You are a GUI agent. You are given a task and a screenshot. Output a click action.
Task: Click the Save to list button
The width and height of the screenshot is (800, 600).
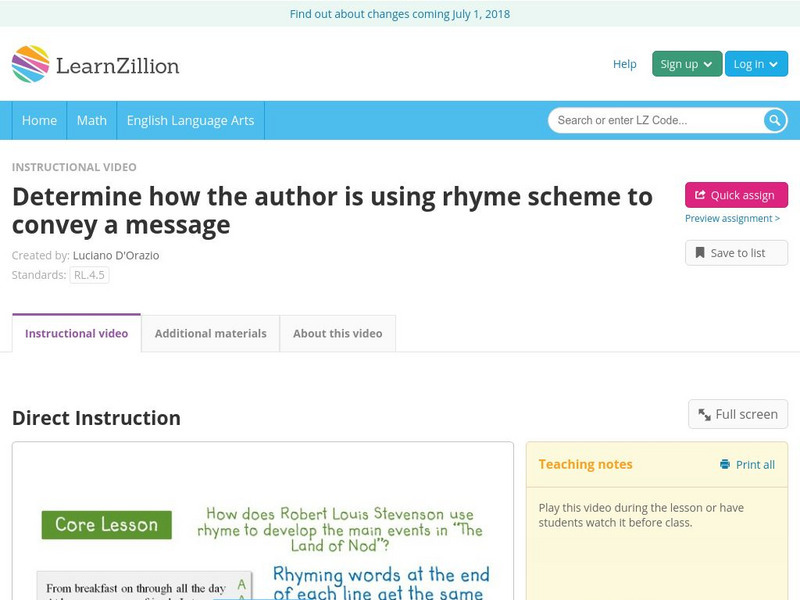(x=736, y=253)
